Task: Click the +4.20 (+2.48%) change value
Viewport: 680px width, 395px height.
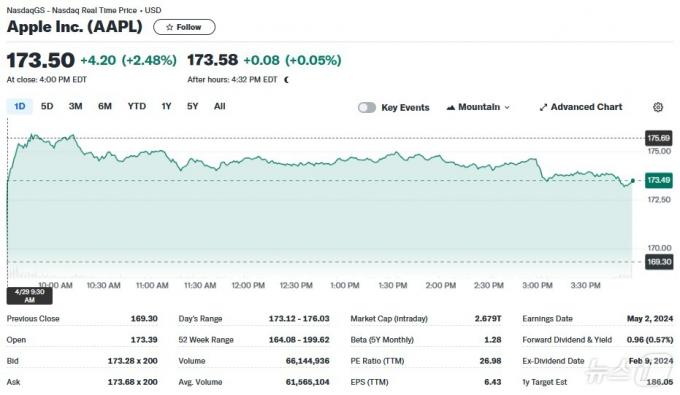Action: point(129,60)
